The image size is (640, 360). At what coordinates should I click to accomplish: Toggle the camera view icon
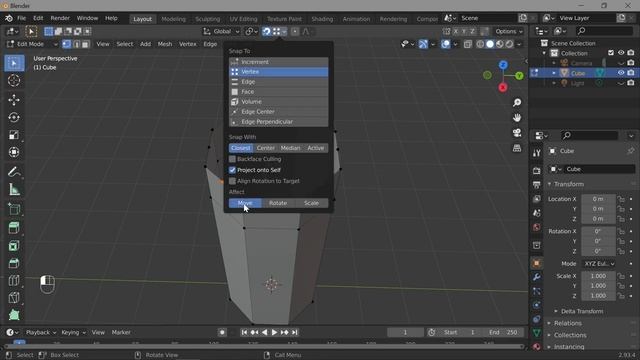click(x=517, y=133)
